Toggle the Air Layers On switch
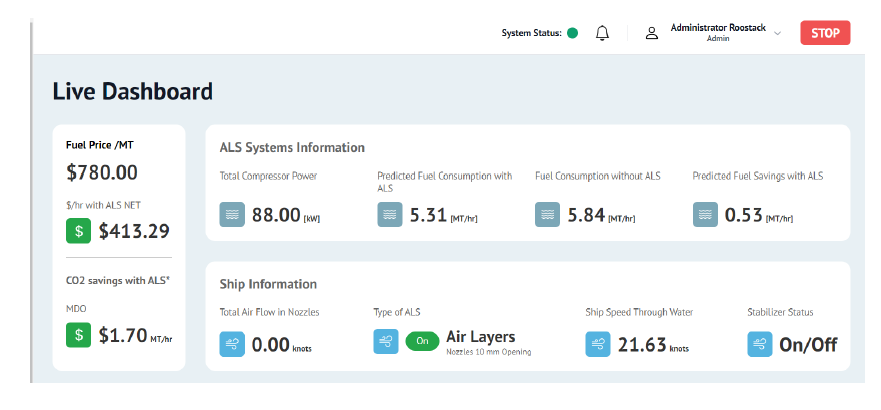This screenshot has width=881, height=410. tap(421, 341)
